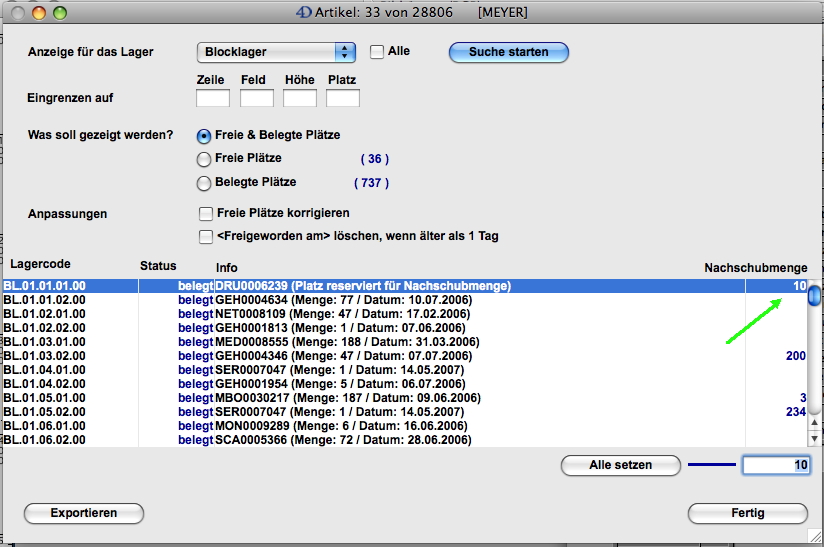Open the Blocklager warehouse dropdown
This screenshot has height=547, width=824.
click(276, 52)
